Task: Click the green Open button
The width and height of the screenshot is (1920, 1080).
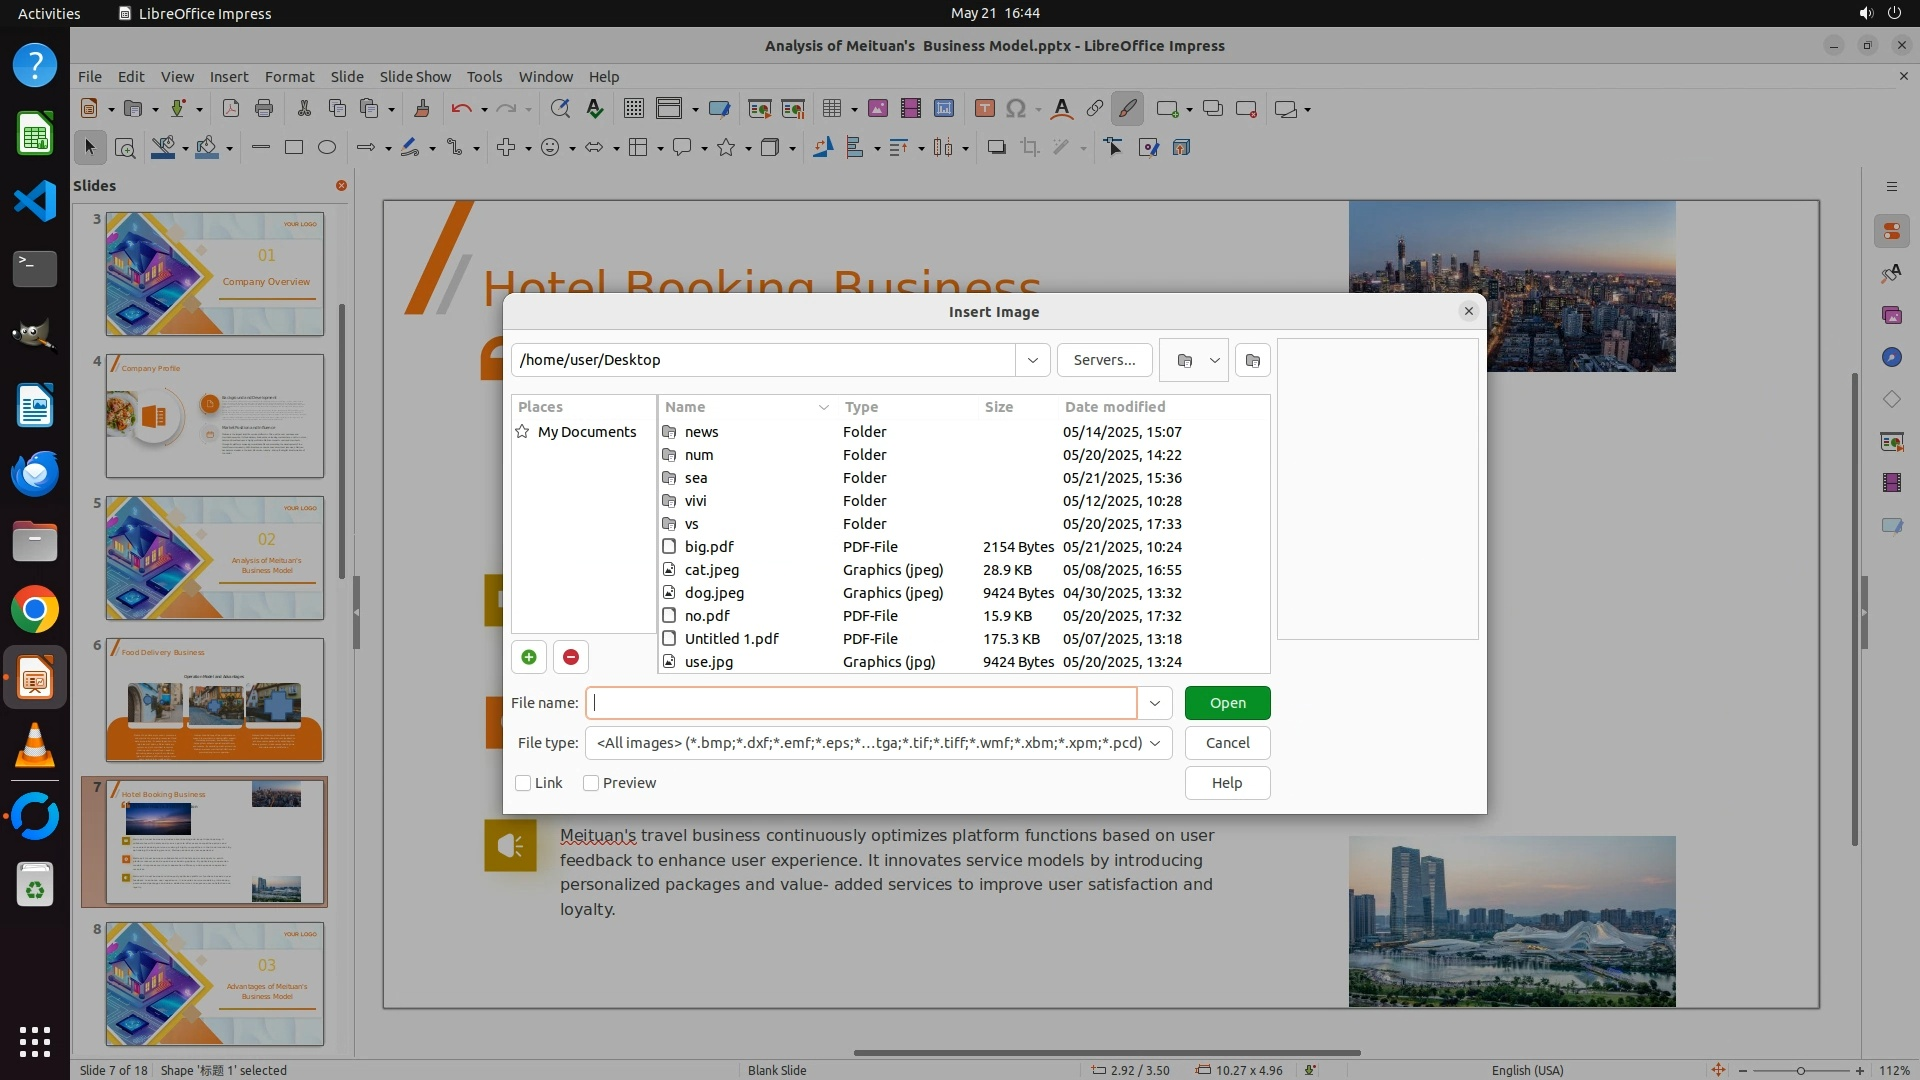Action: click(x=1227, y=703)
